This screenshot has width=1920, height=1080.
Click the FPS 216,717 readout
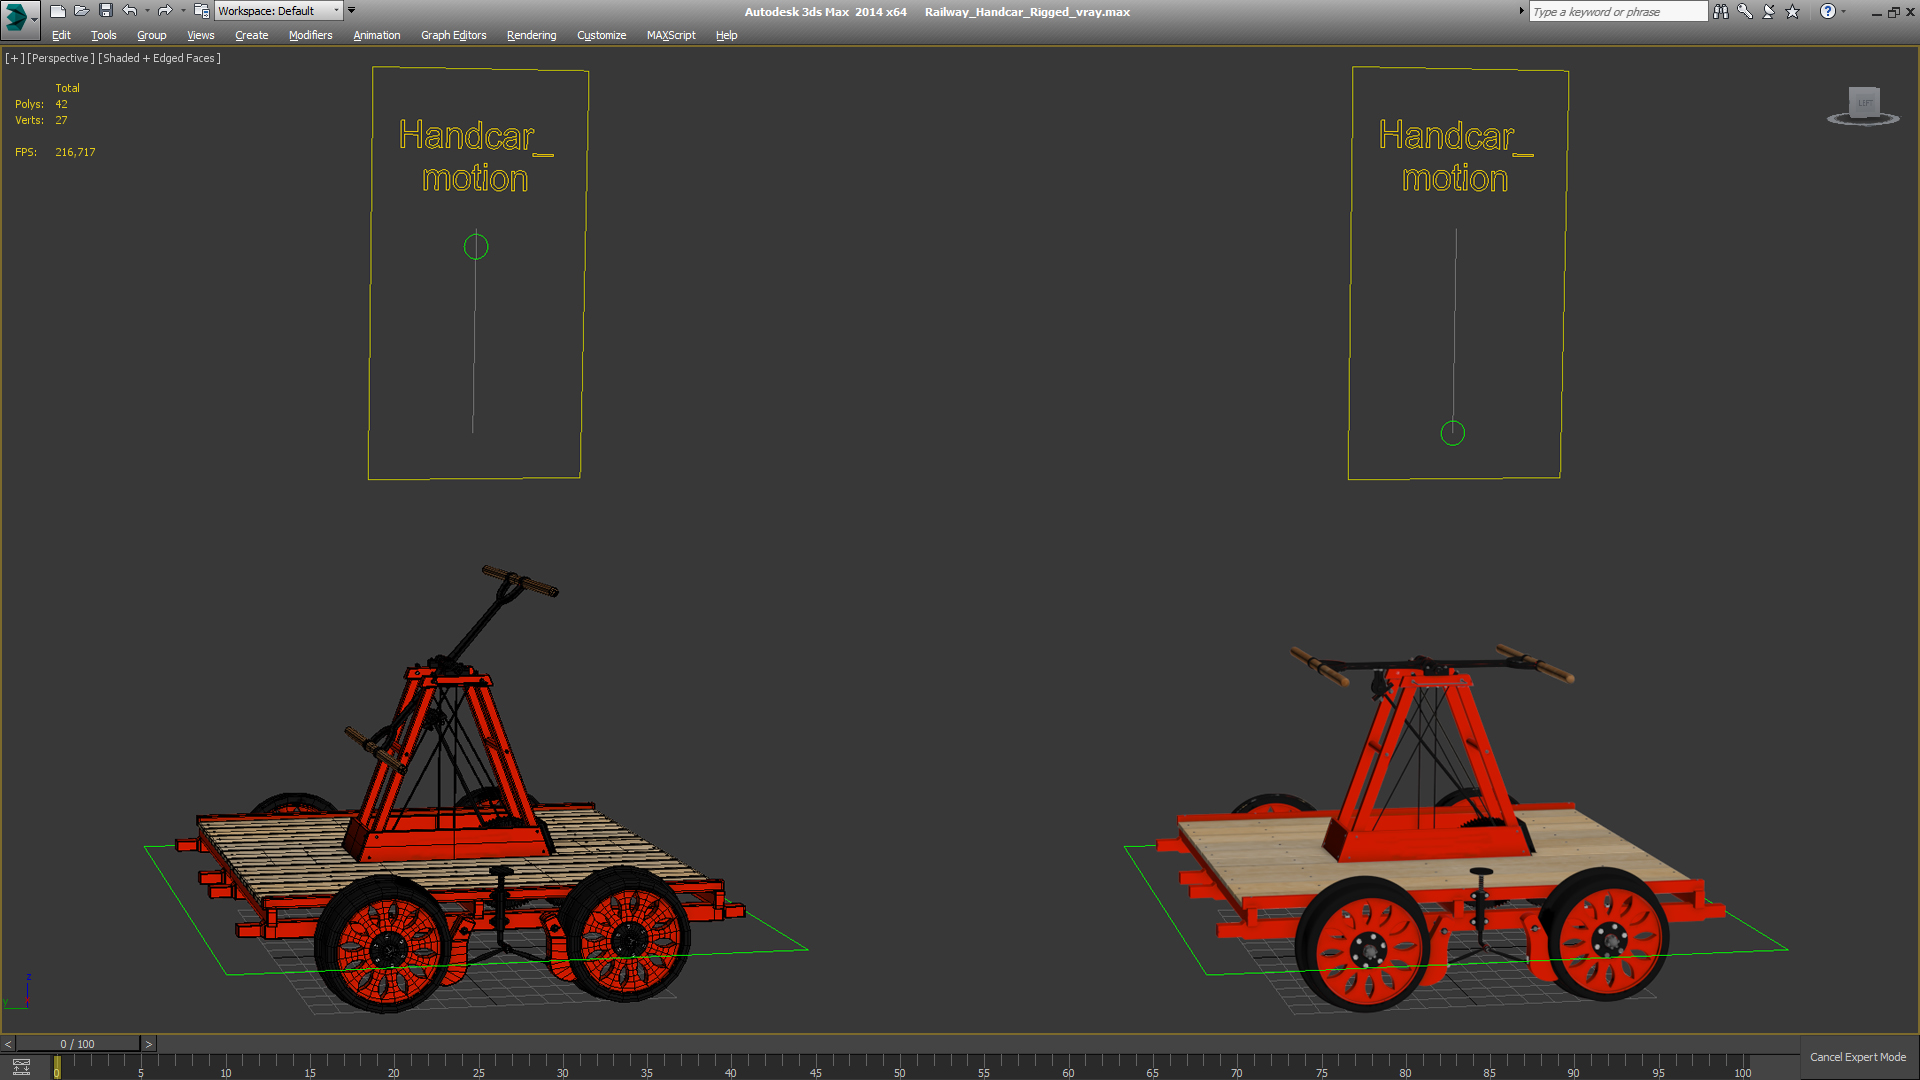point(55,152)
